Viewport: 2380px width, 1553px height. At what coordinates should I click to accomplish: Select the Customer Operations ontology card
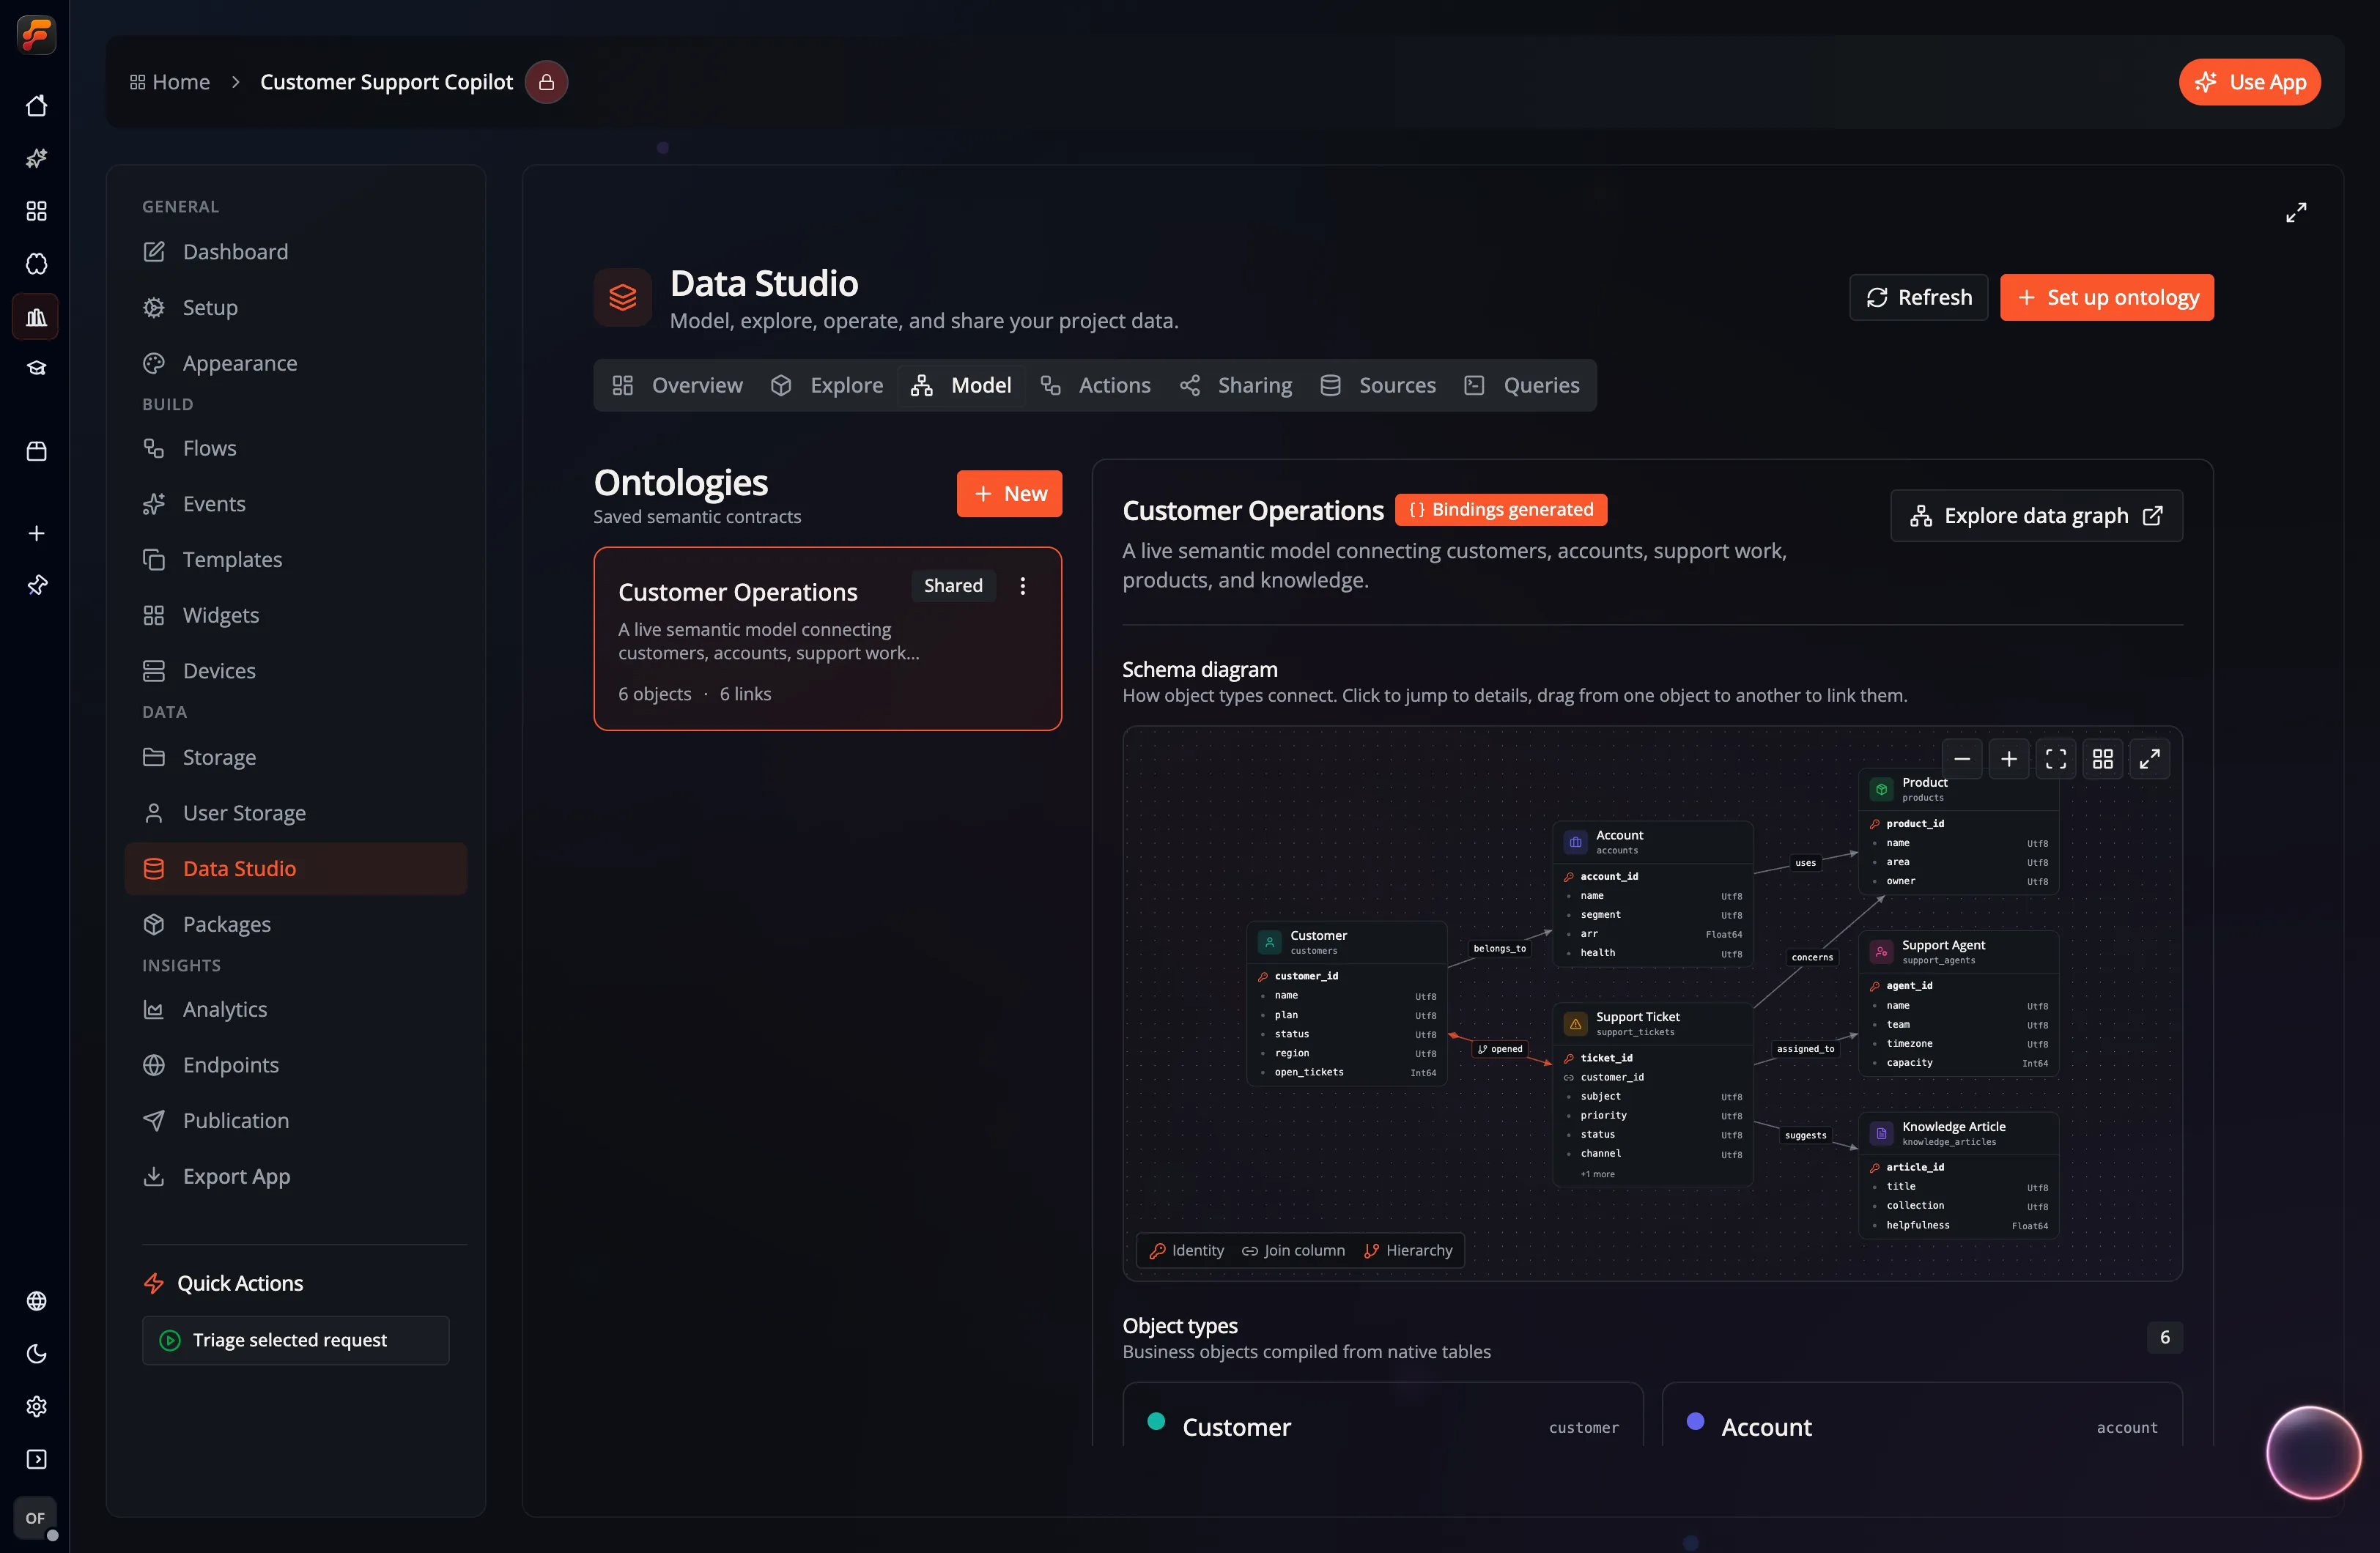827,638
